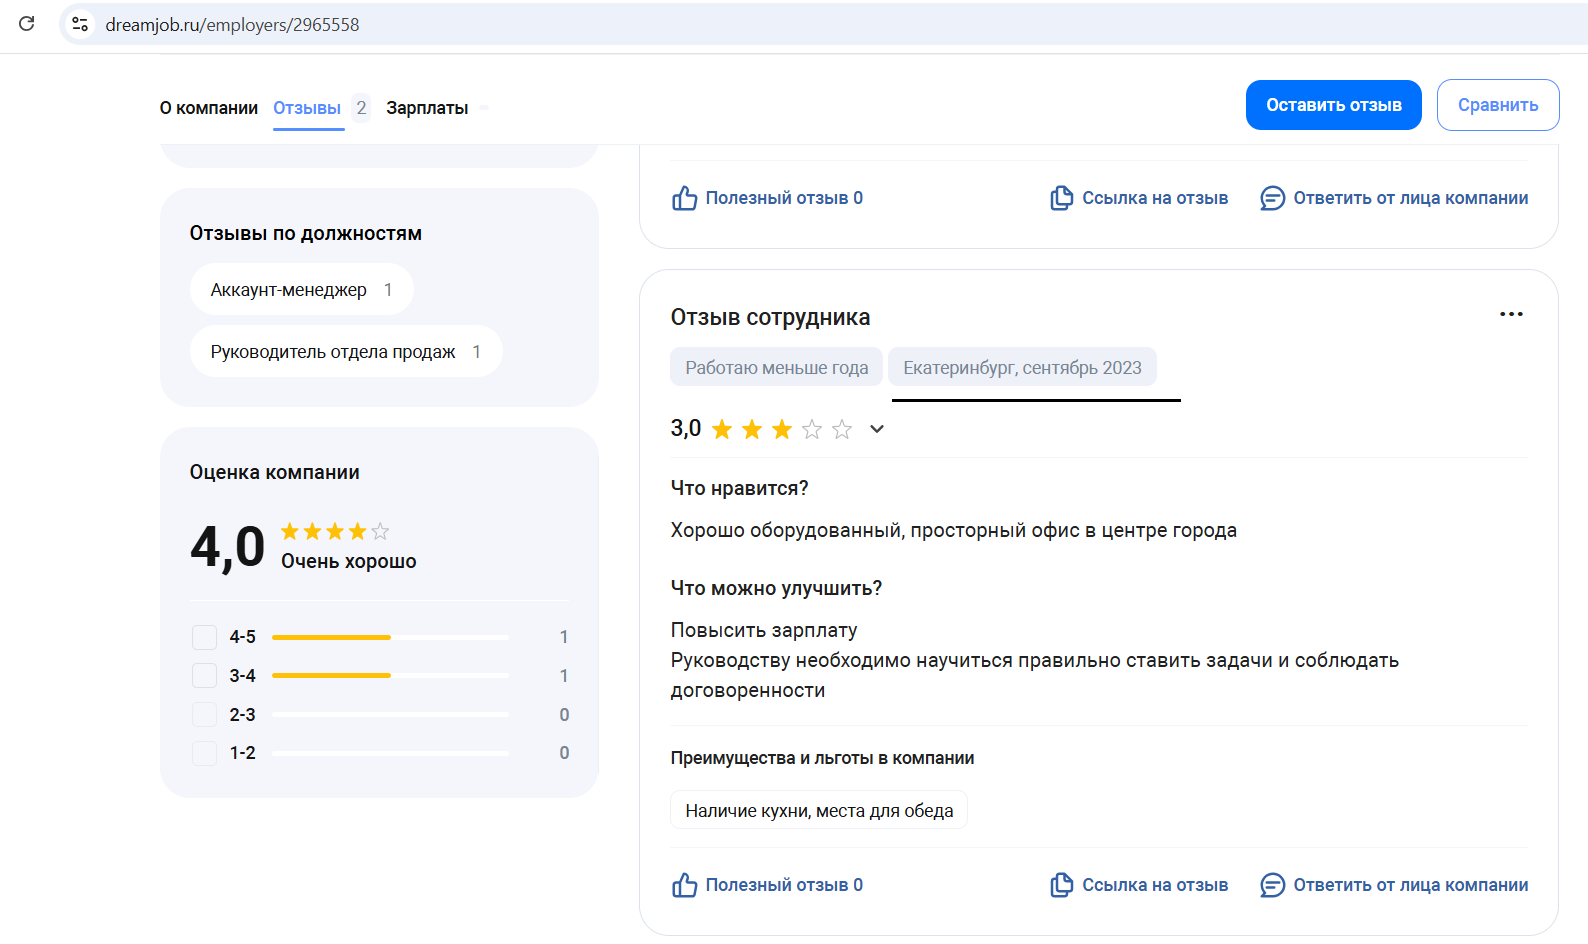
Task: Click the Оставить отзыв button
Action: 1333,105
